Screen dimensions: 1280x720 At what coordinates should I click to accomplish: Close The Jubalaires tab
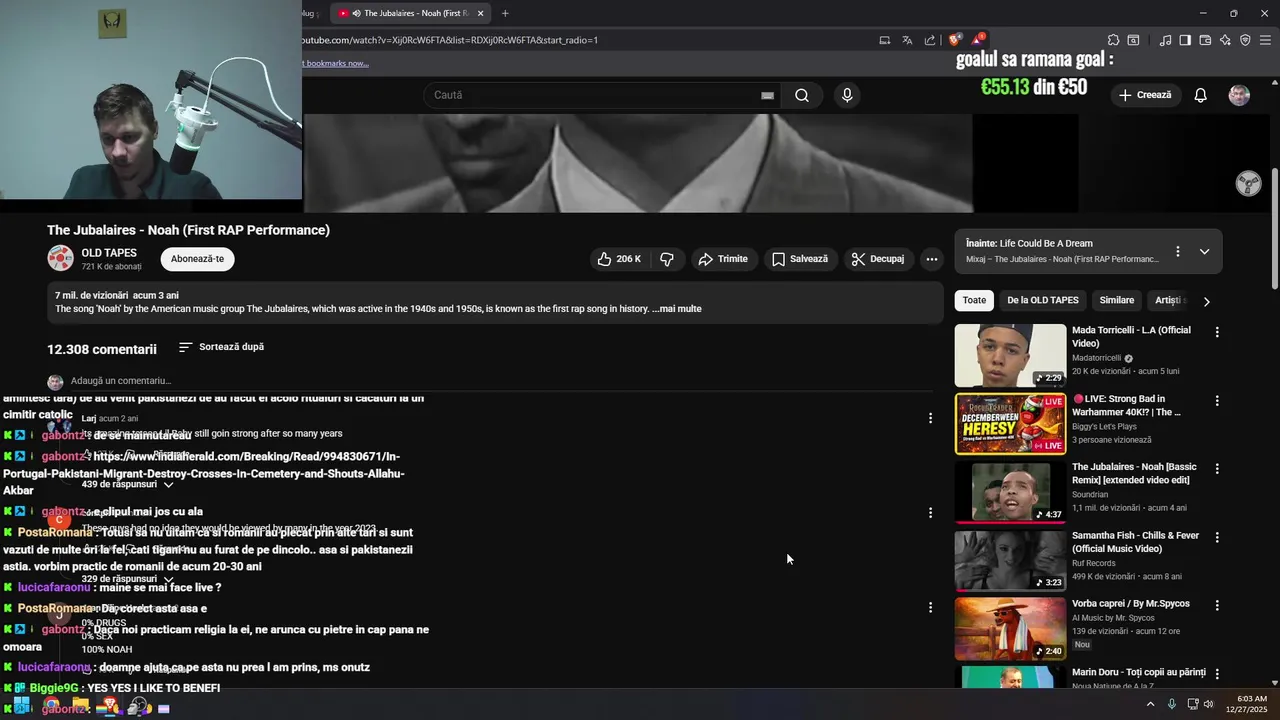point(480,13)
